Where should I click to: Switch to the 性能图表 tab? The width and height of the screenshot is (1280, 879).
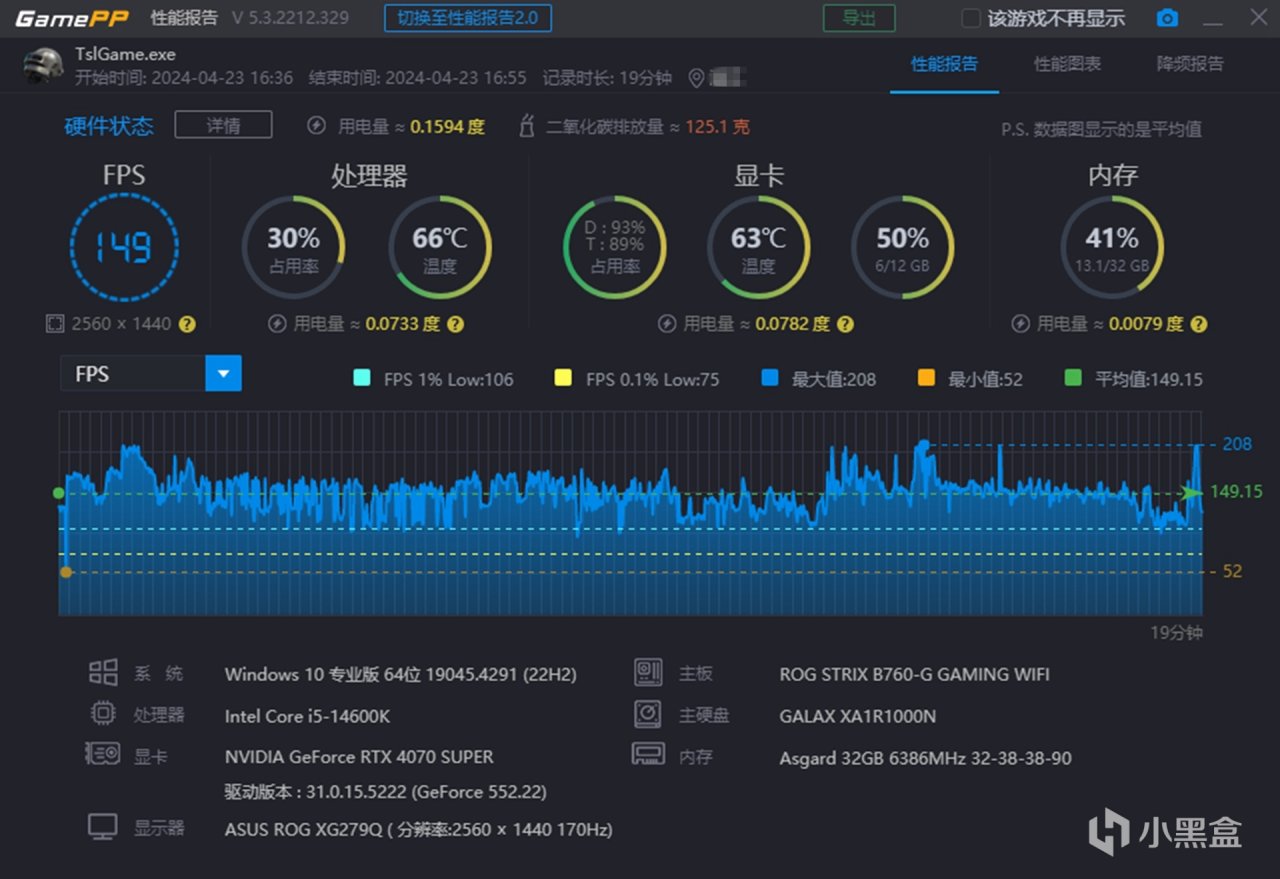(1067, 64)
